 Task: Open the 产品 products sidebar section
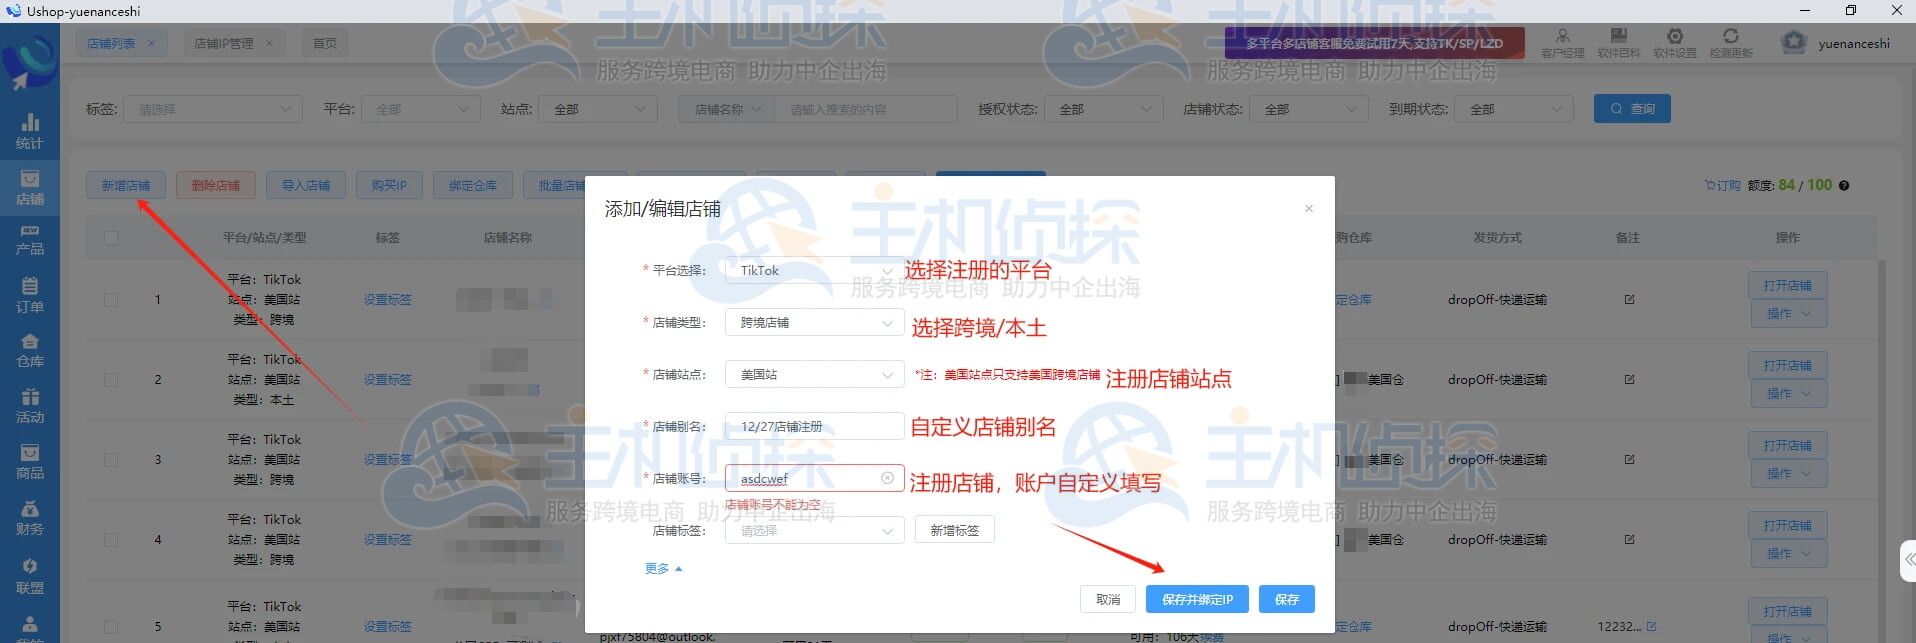30,239
